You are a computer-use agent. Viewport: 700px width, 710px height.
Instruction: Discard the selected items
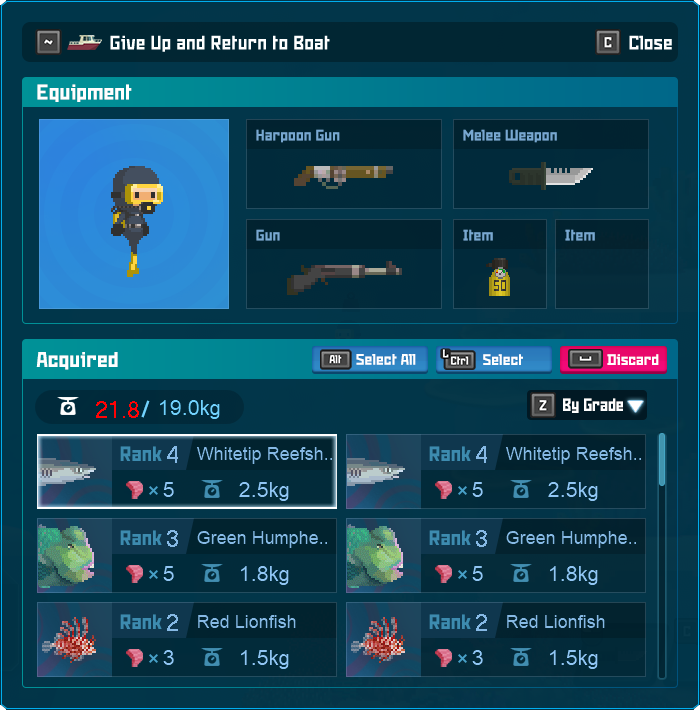(x=613, y=360)
